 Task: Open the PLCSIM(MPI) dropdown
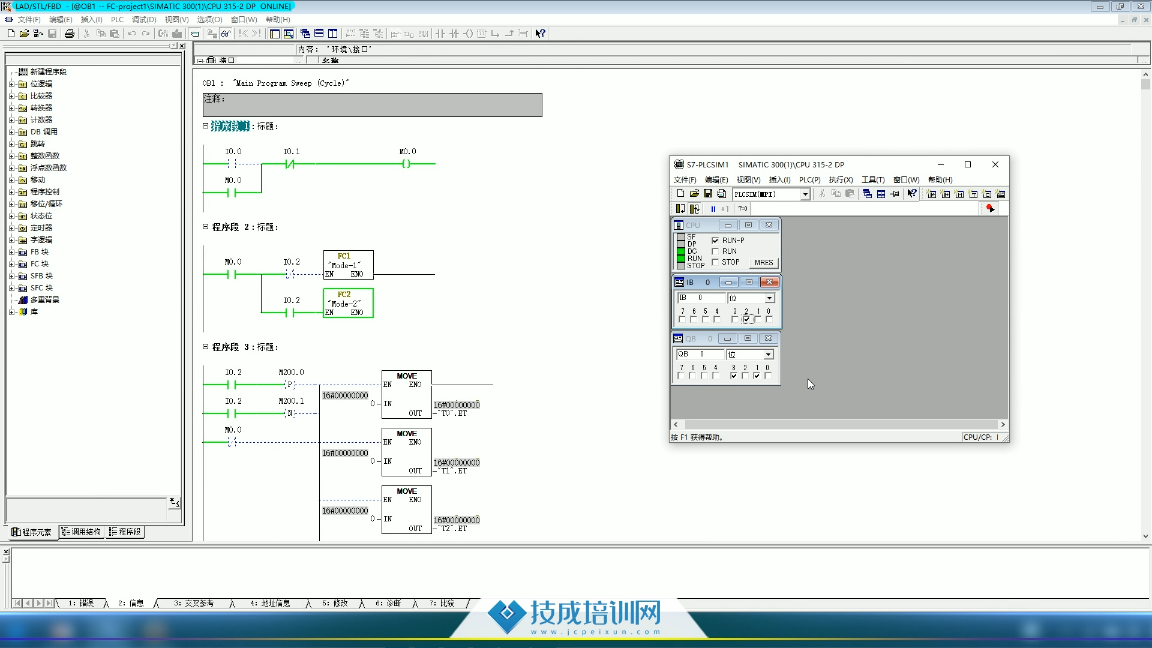pyautogui.click(x=805, y=194)
